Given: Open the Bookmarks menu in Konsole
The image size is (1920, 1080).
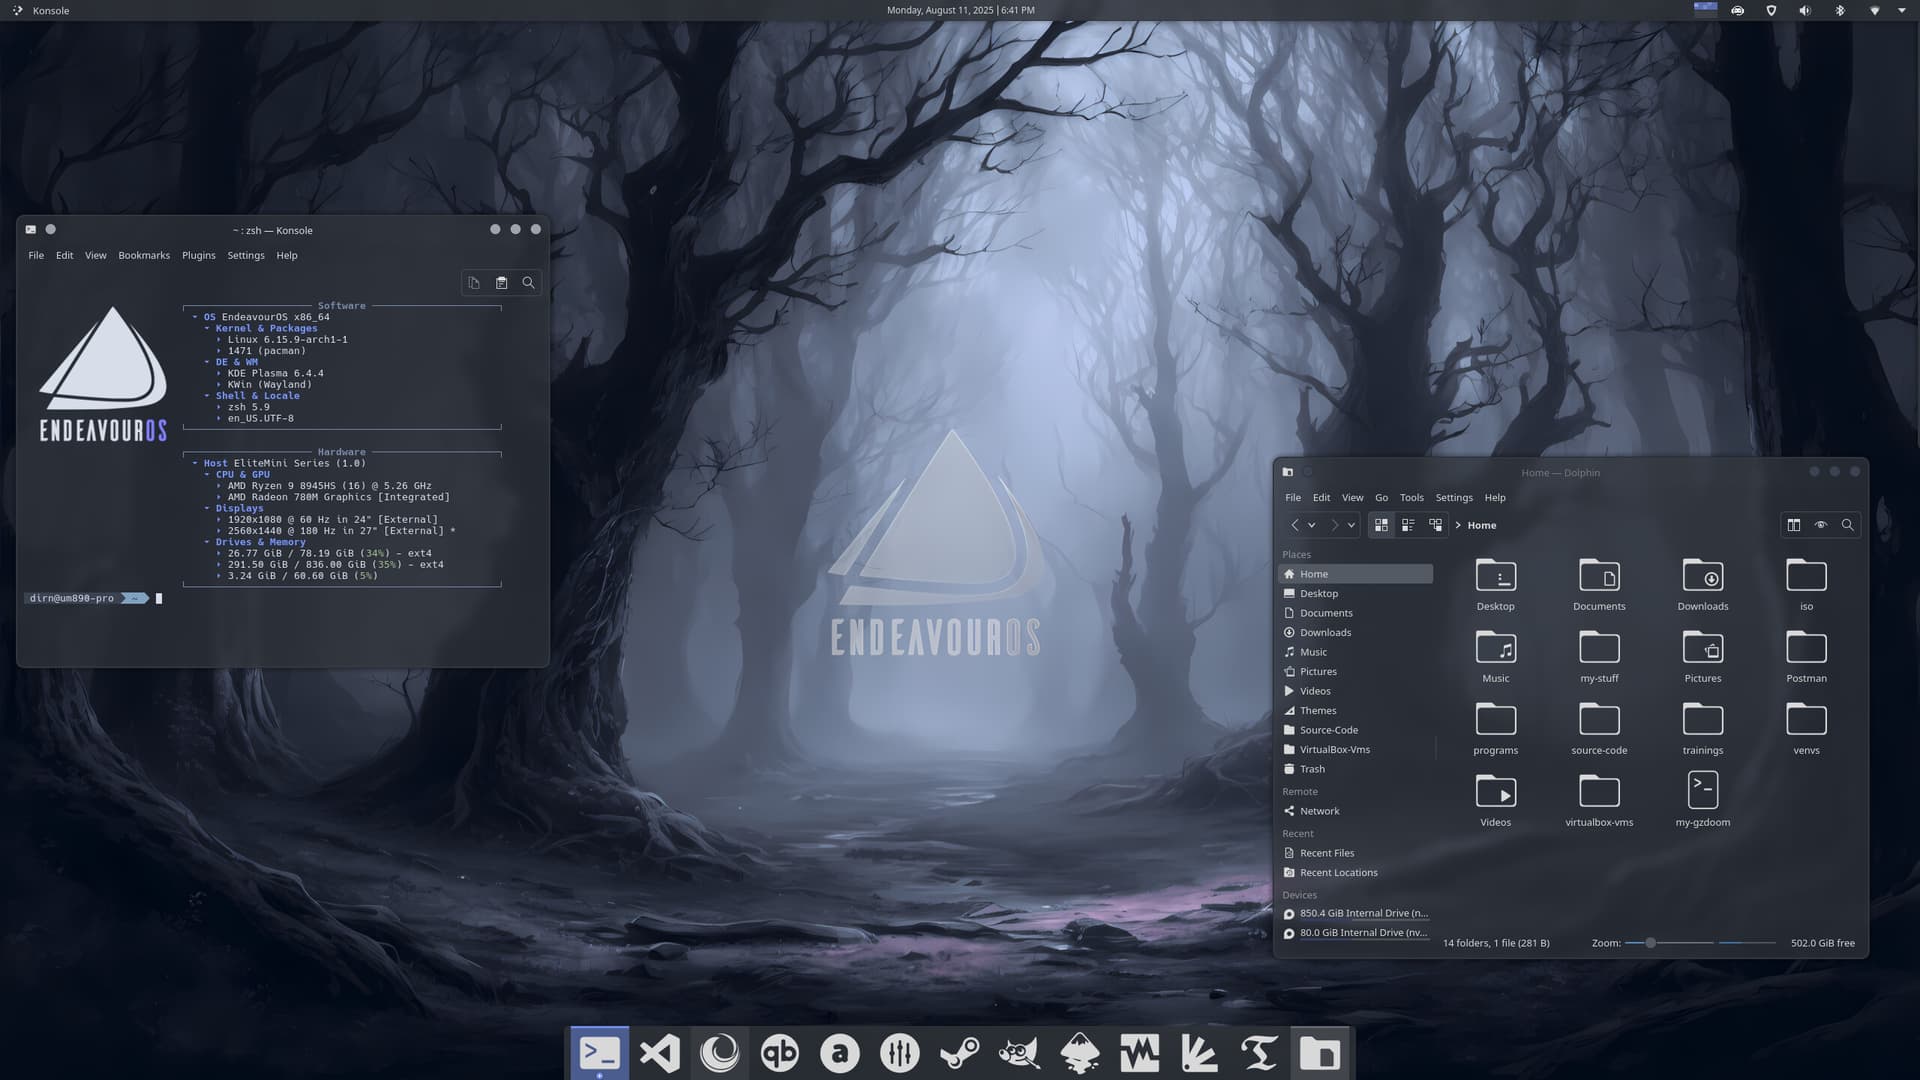Looking at the screenshot, I should (144, 256).
